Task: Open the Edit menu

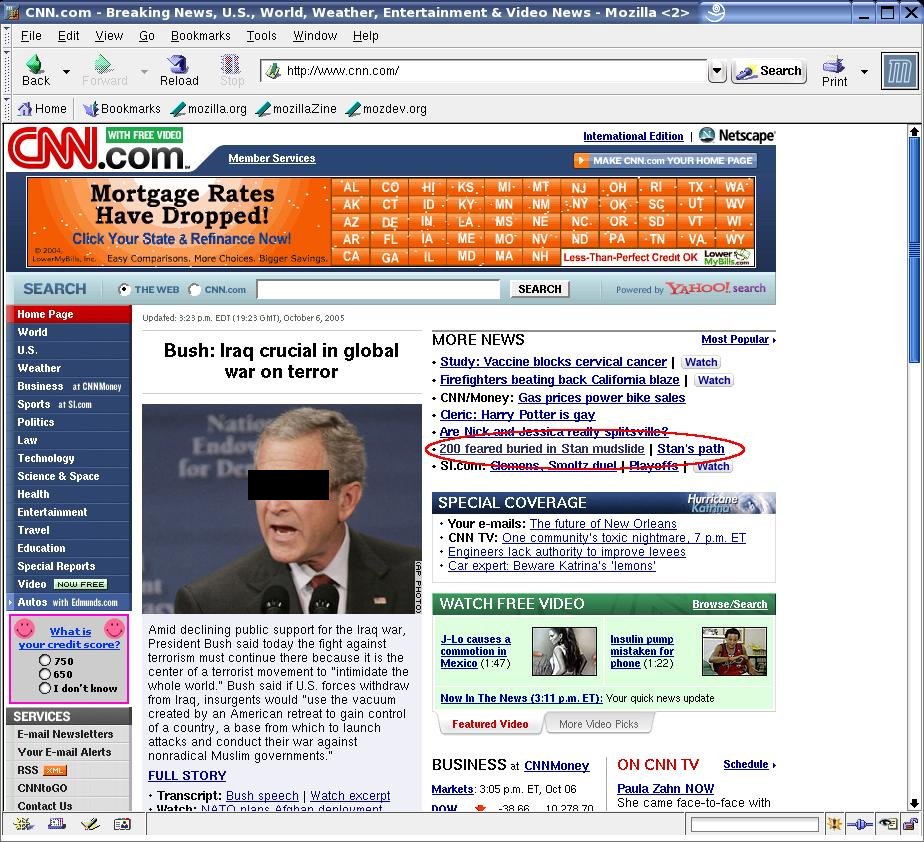Action: click(x=68, y=36)
